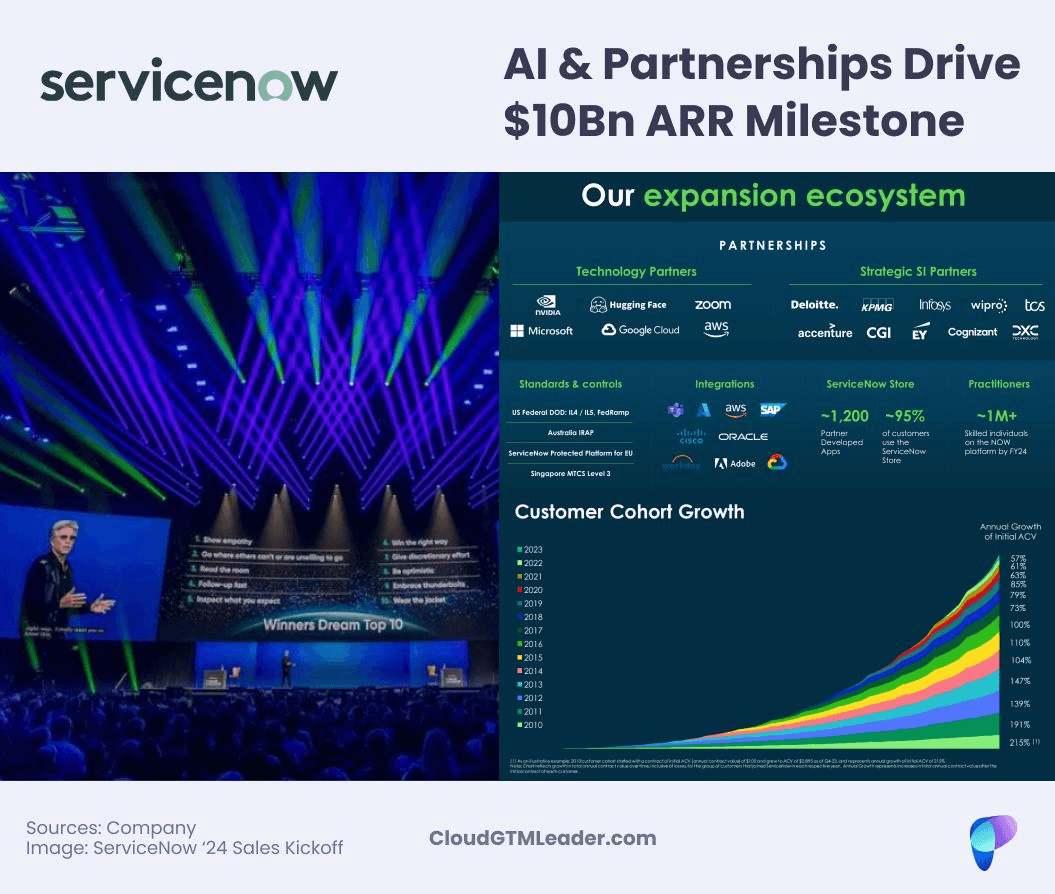Select the Workday logo
This screenshot has width=1055, height=894.
tap(681, 462)
